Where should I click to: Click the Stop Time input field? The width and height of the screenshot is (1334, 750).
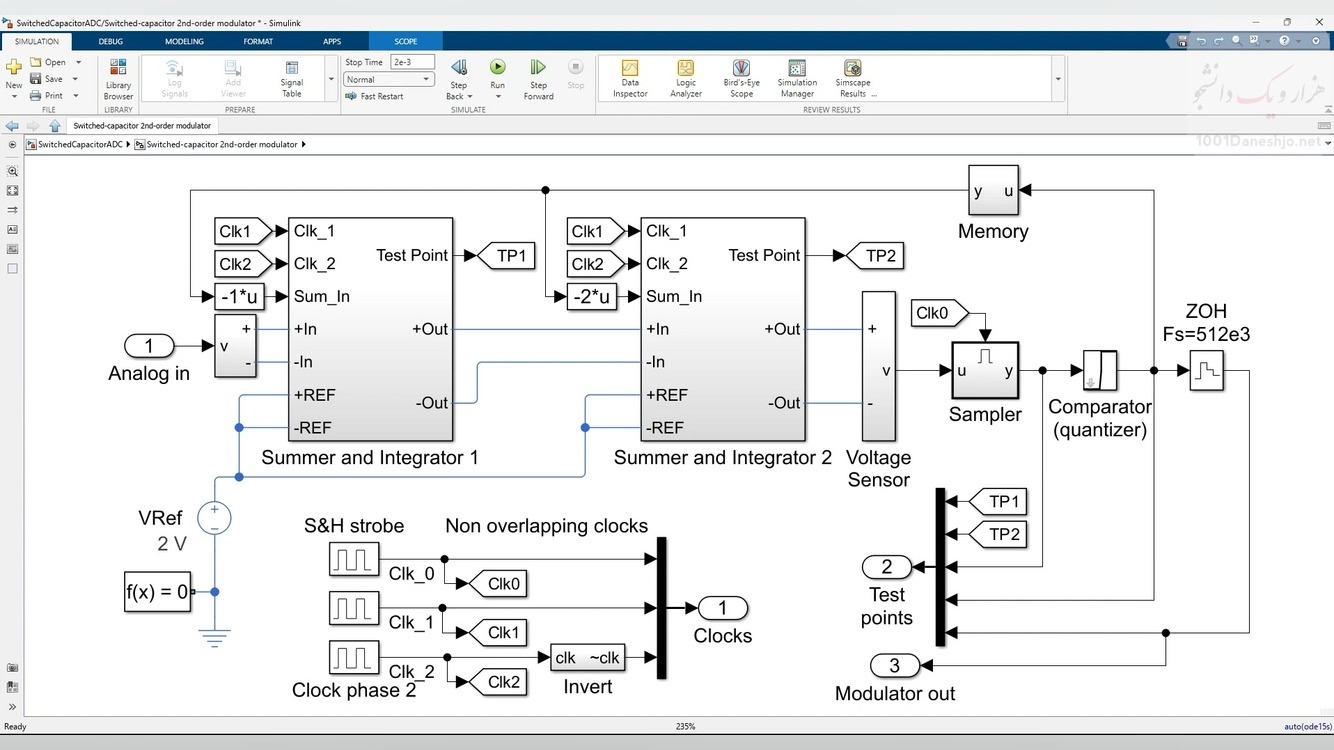tap(412, 62)
